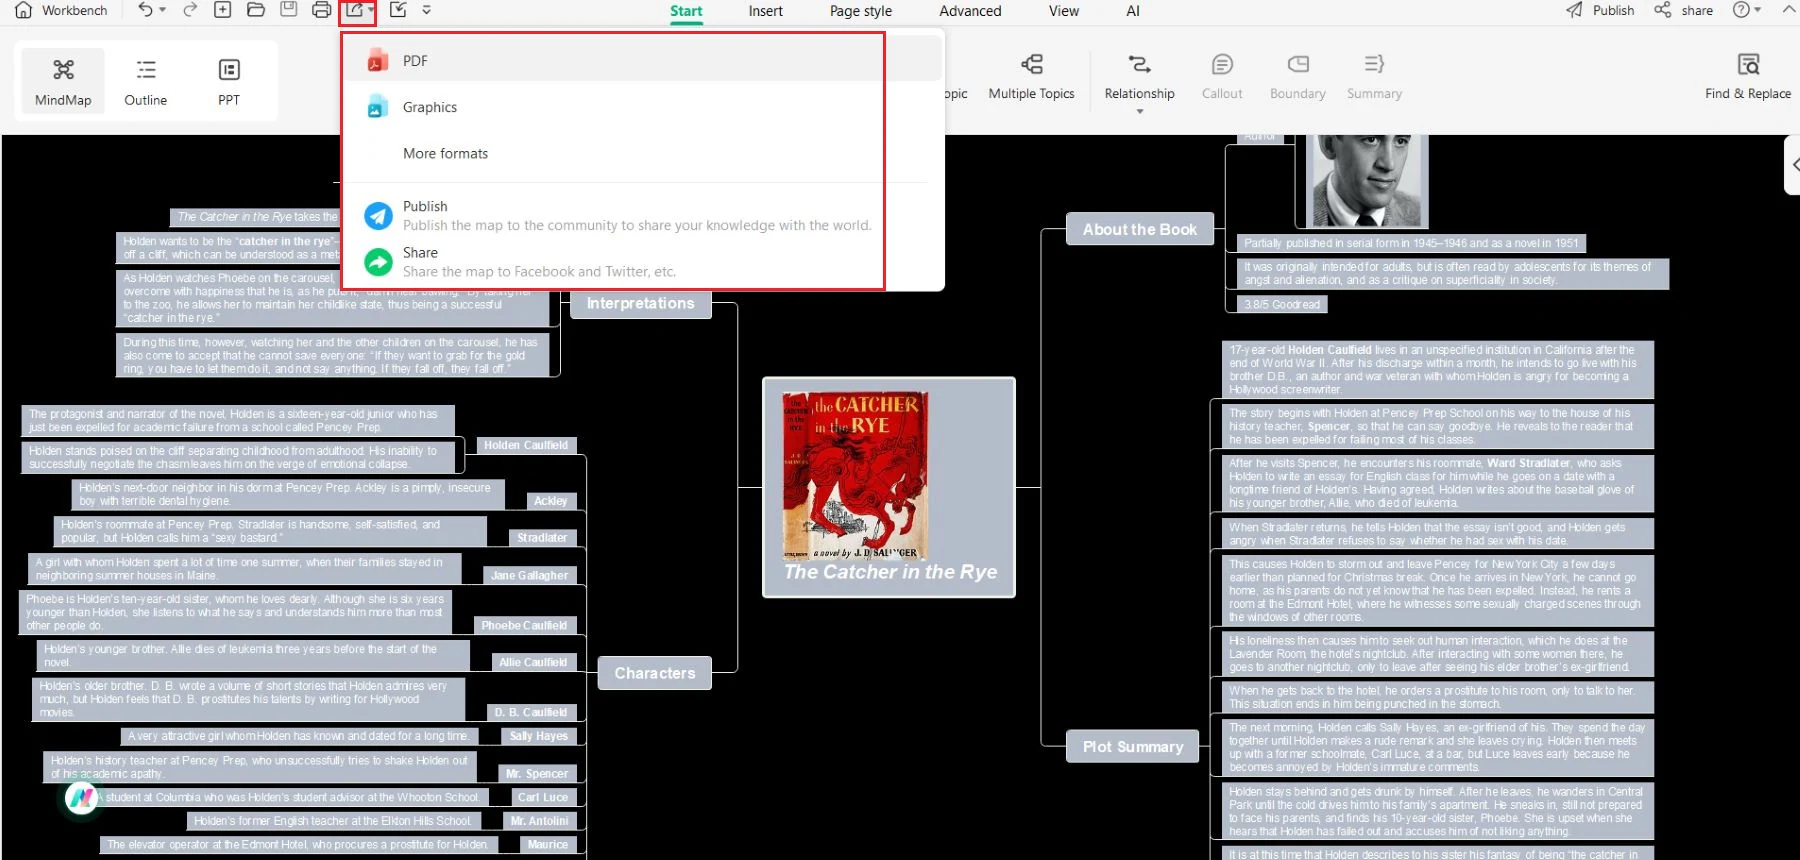Screen dimensions: 1800x860
Task: Click the book cover image
Action: (855, 475)
